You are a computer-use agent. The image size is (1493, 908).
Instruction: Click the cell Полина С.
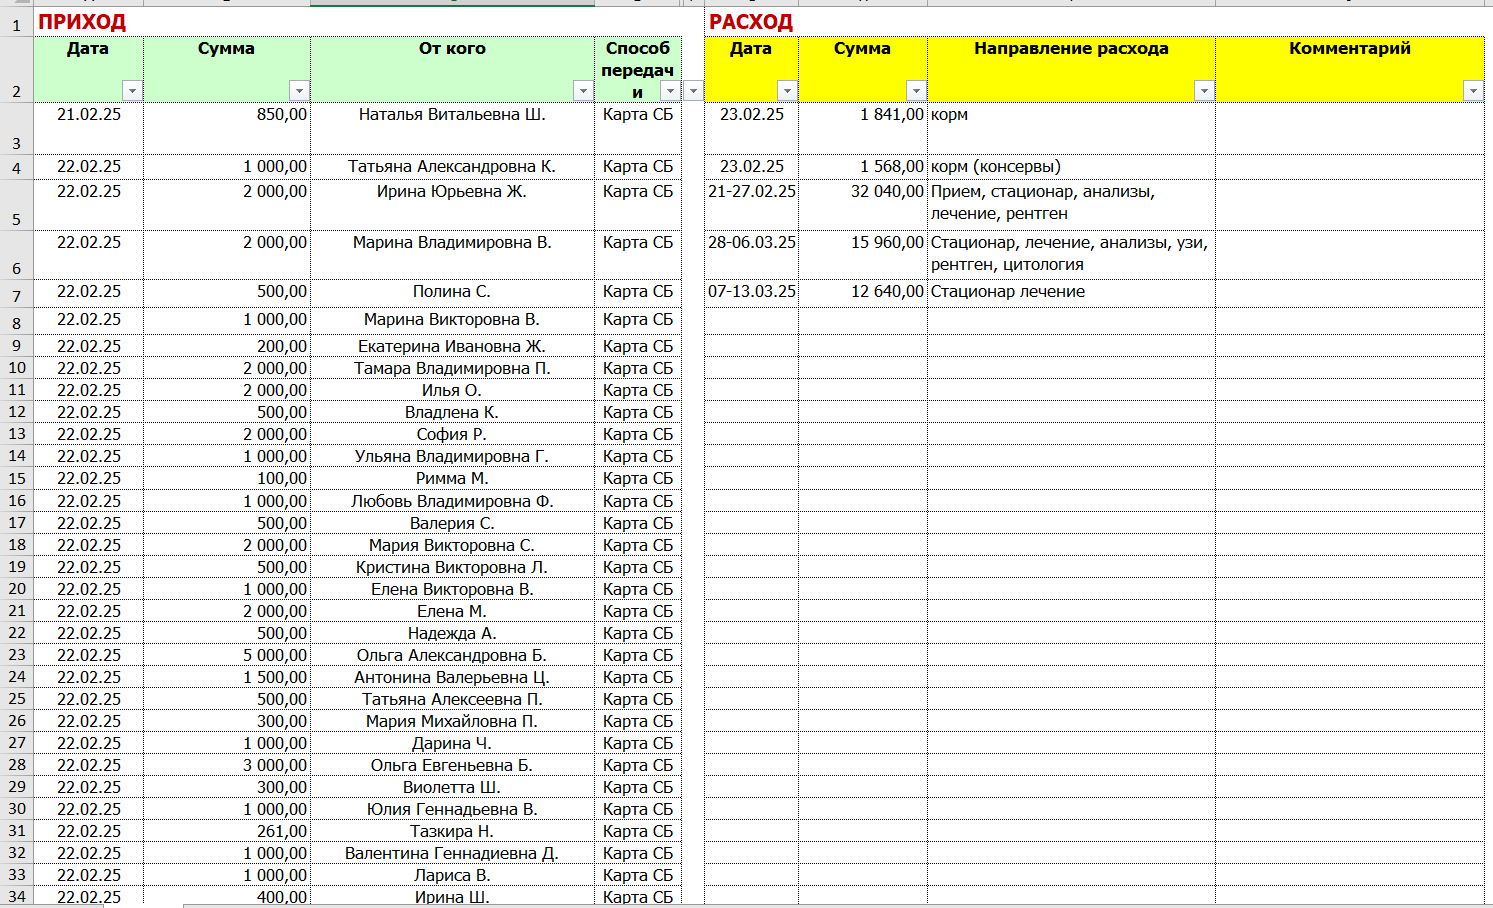453,293
